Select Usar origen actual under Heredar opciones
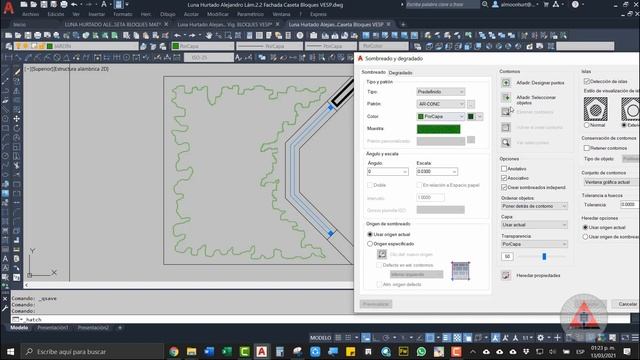The image size is (640, 360). (585, 227)
